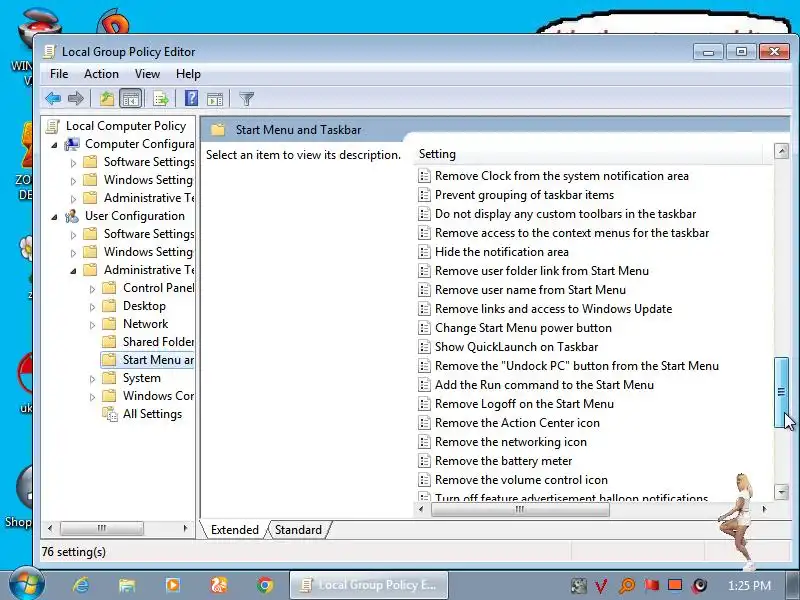The image size is (800, 600).
Task: Click the red V tray icon
Action: click(x=602, y=586)
